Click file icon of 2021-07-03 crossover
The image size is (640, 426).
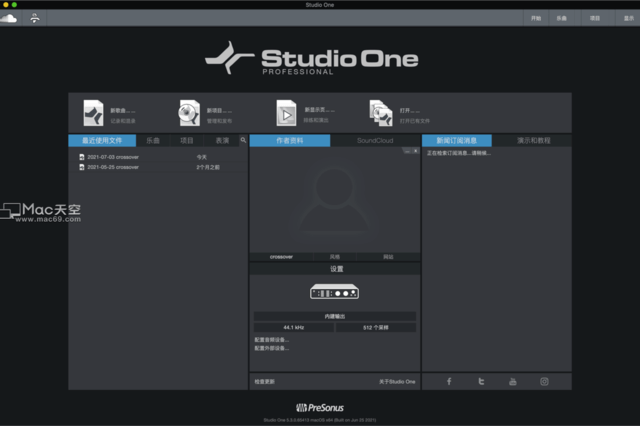point(82,157)
